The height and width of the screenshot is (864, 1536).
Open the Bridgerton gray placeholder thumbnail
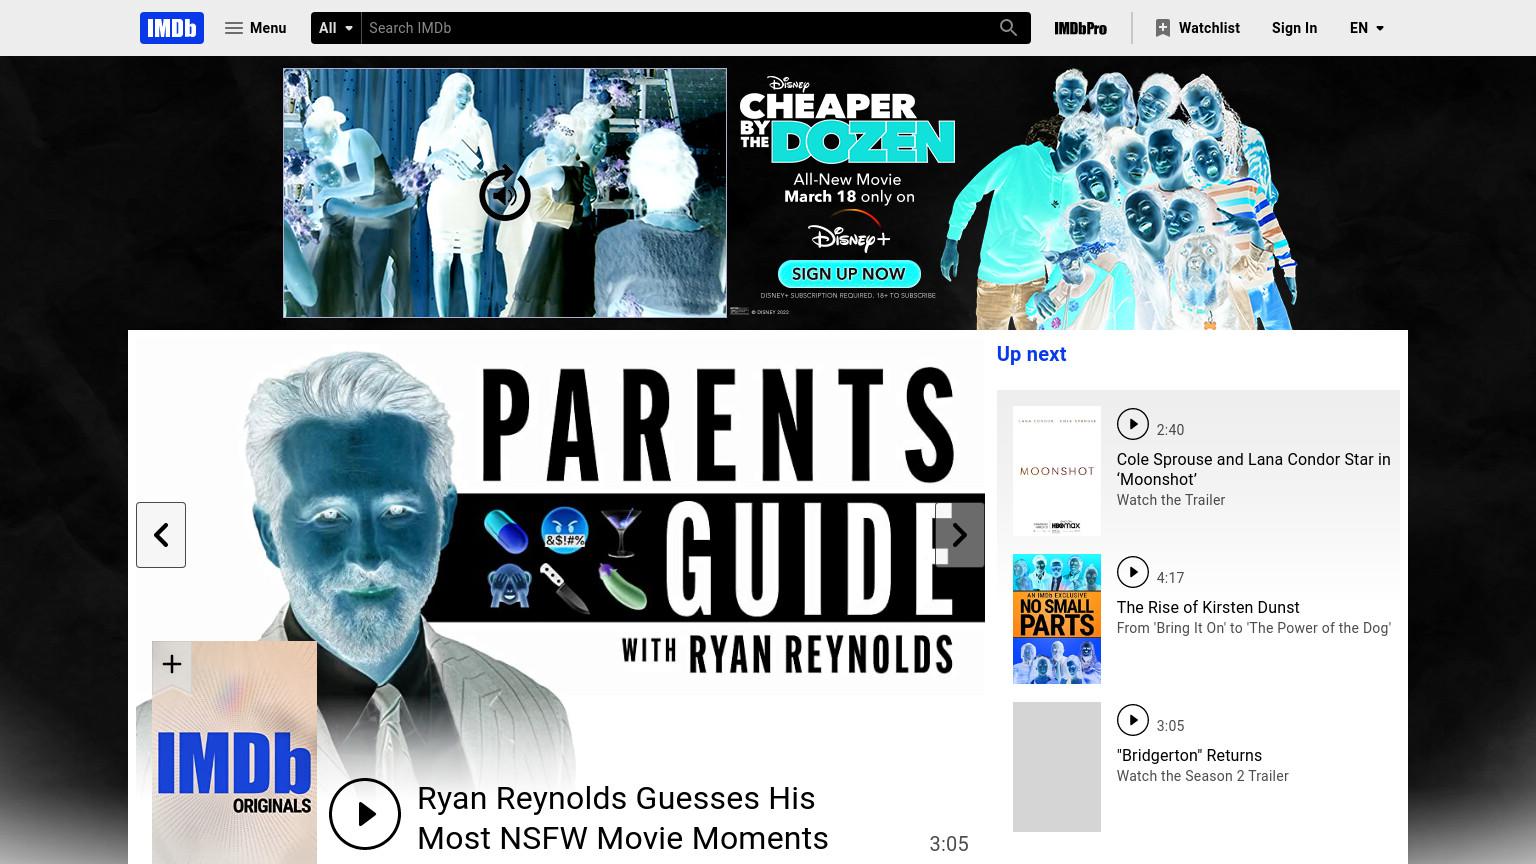tap(1057, 767)
